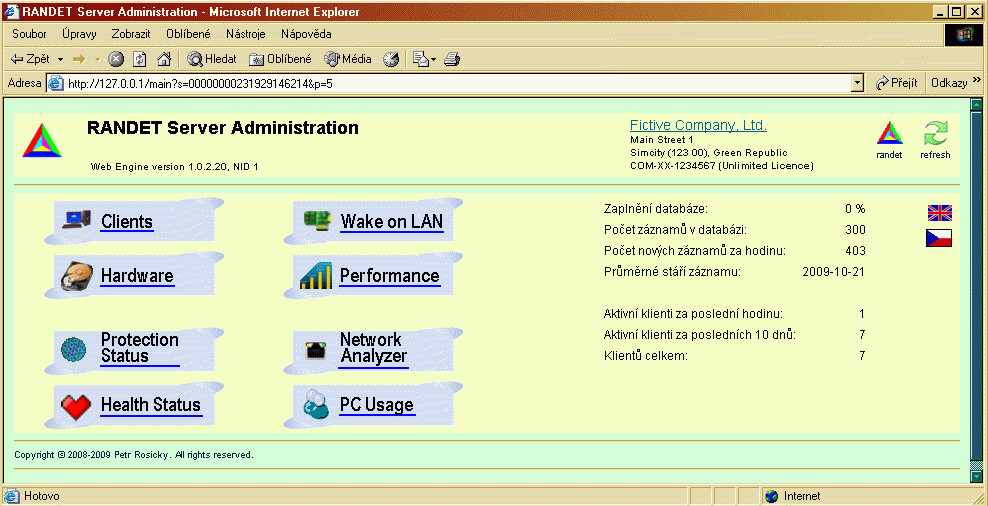Open the Úpravy menu

(x=79, y=34)
